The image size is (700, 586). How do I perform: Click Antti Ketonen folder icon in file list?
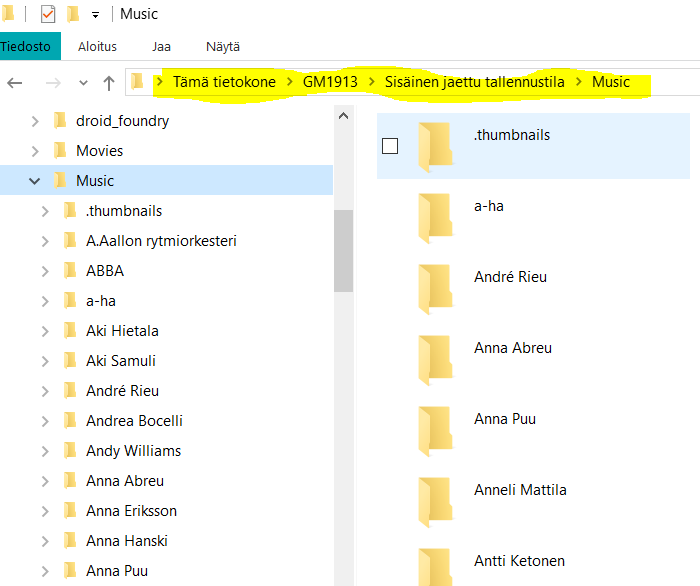coord(436,567)
